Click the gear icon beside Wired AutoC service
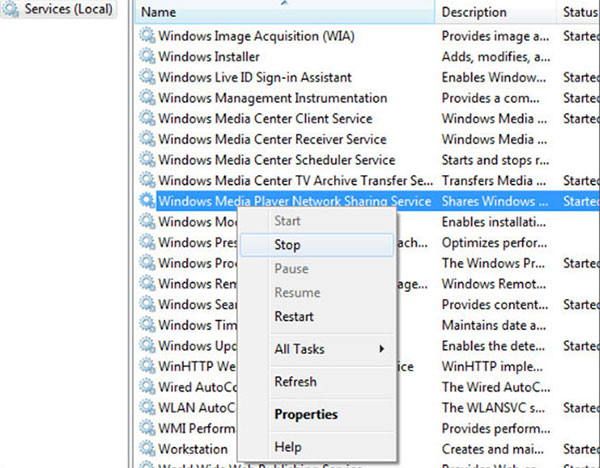This screenshot has height=468, width=600. click(147, 386)
